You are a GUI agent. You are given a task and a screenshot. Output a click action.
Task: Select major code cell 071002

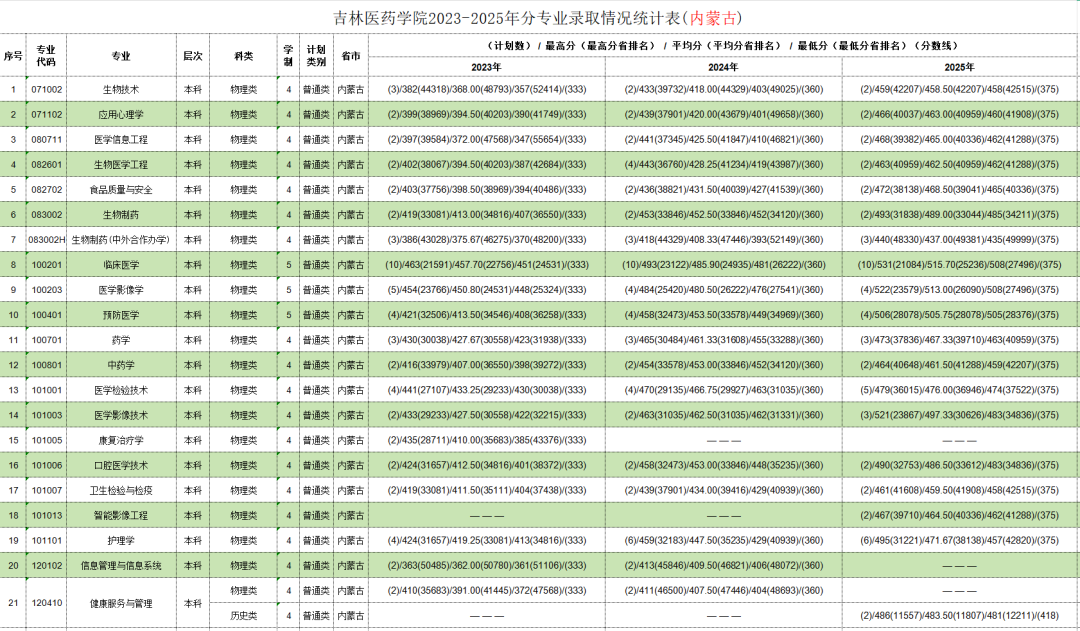46,90
